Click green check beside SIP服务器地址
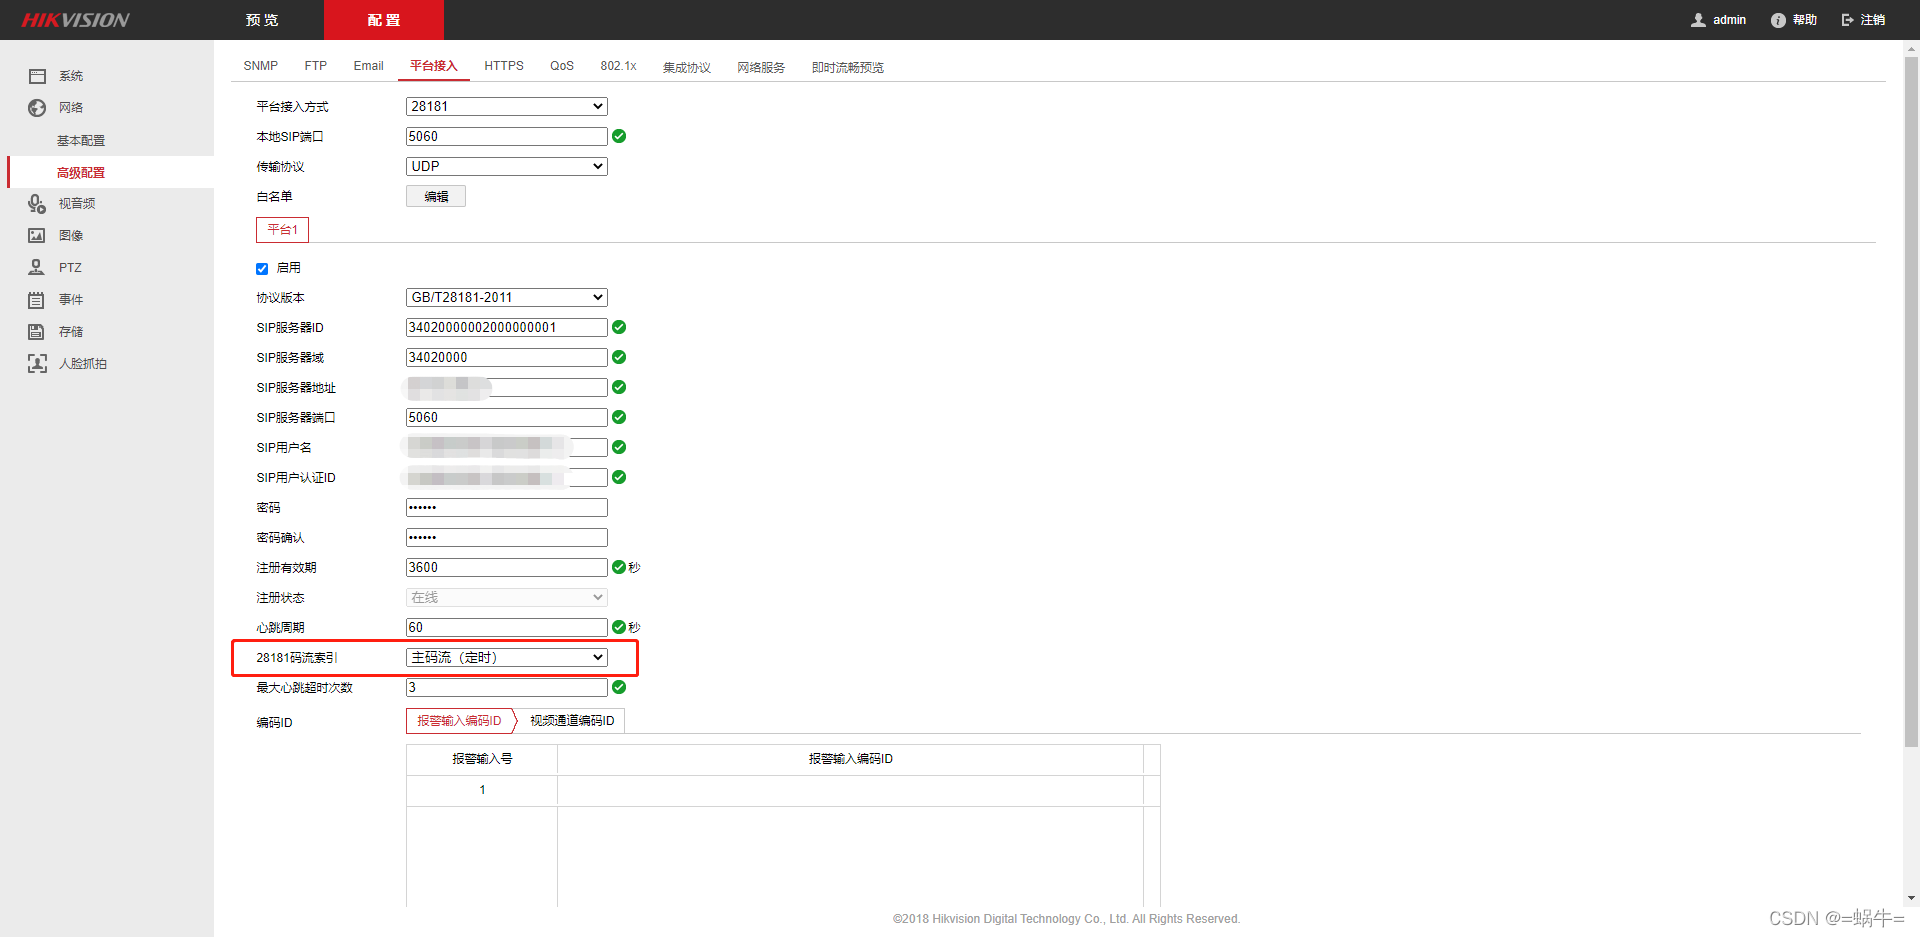Viewport: 1920px width, 937px height. (619, 387)
